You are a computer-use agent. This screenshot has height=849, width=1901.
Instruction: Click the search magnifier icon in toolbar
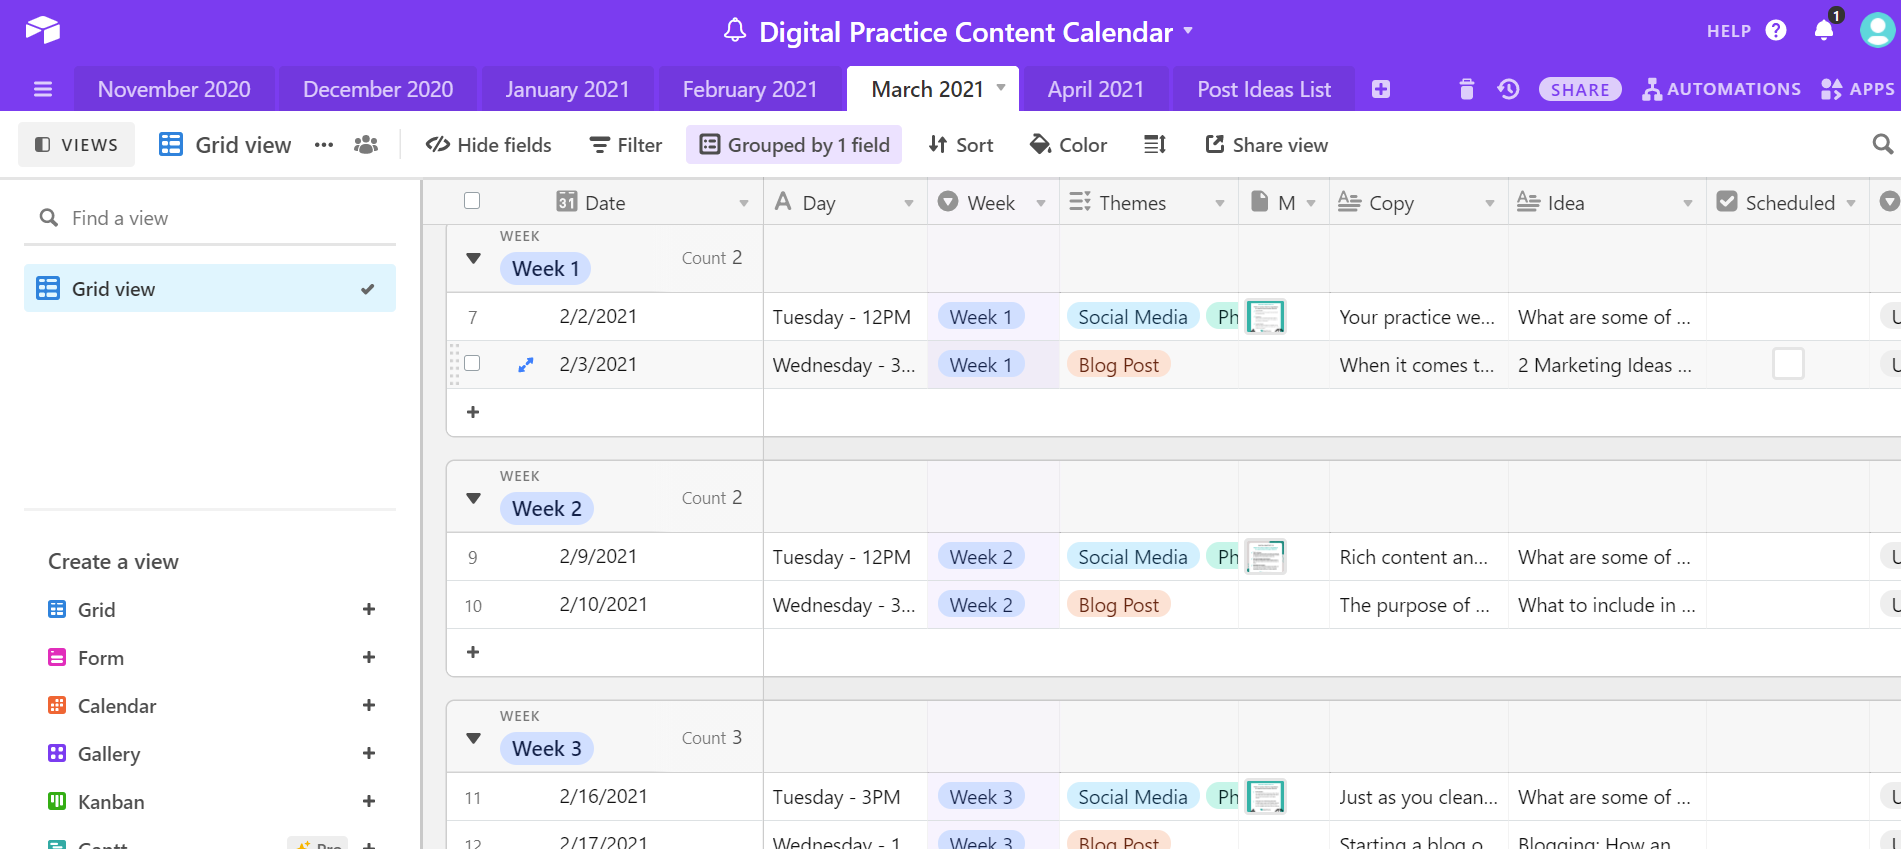coord(1882,145)
